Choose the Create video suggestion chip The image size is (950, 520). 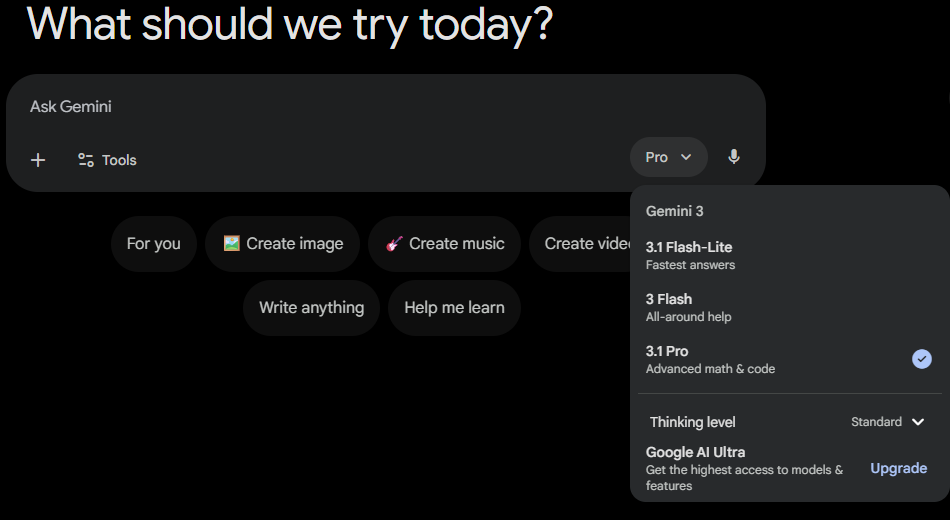580,244
